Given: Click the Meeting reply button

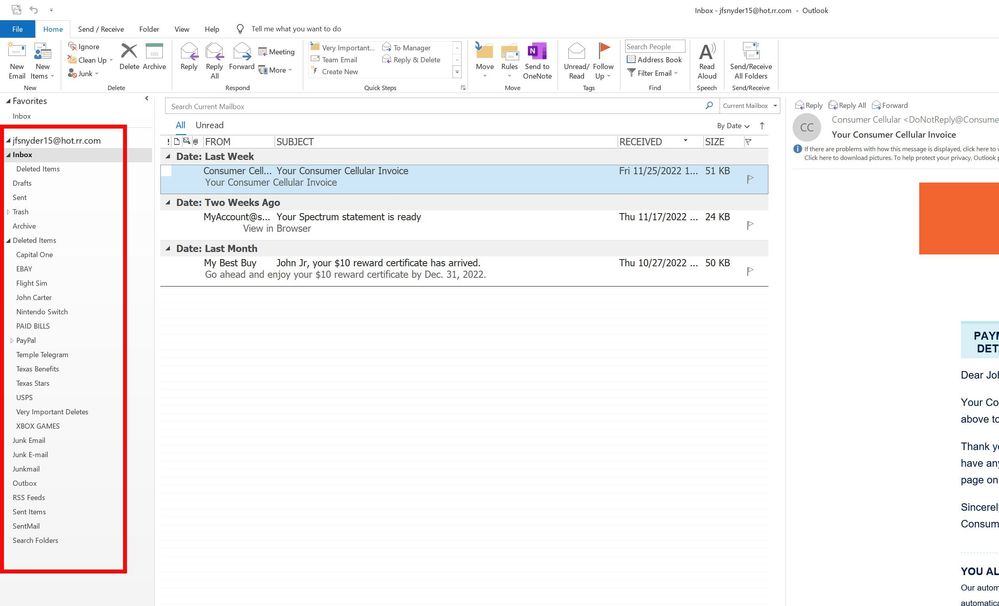Looking at the screenshot, I should 277,52.
